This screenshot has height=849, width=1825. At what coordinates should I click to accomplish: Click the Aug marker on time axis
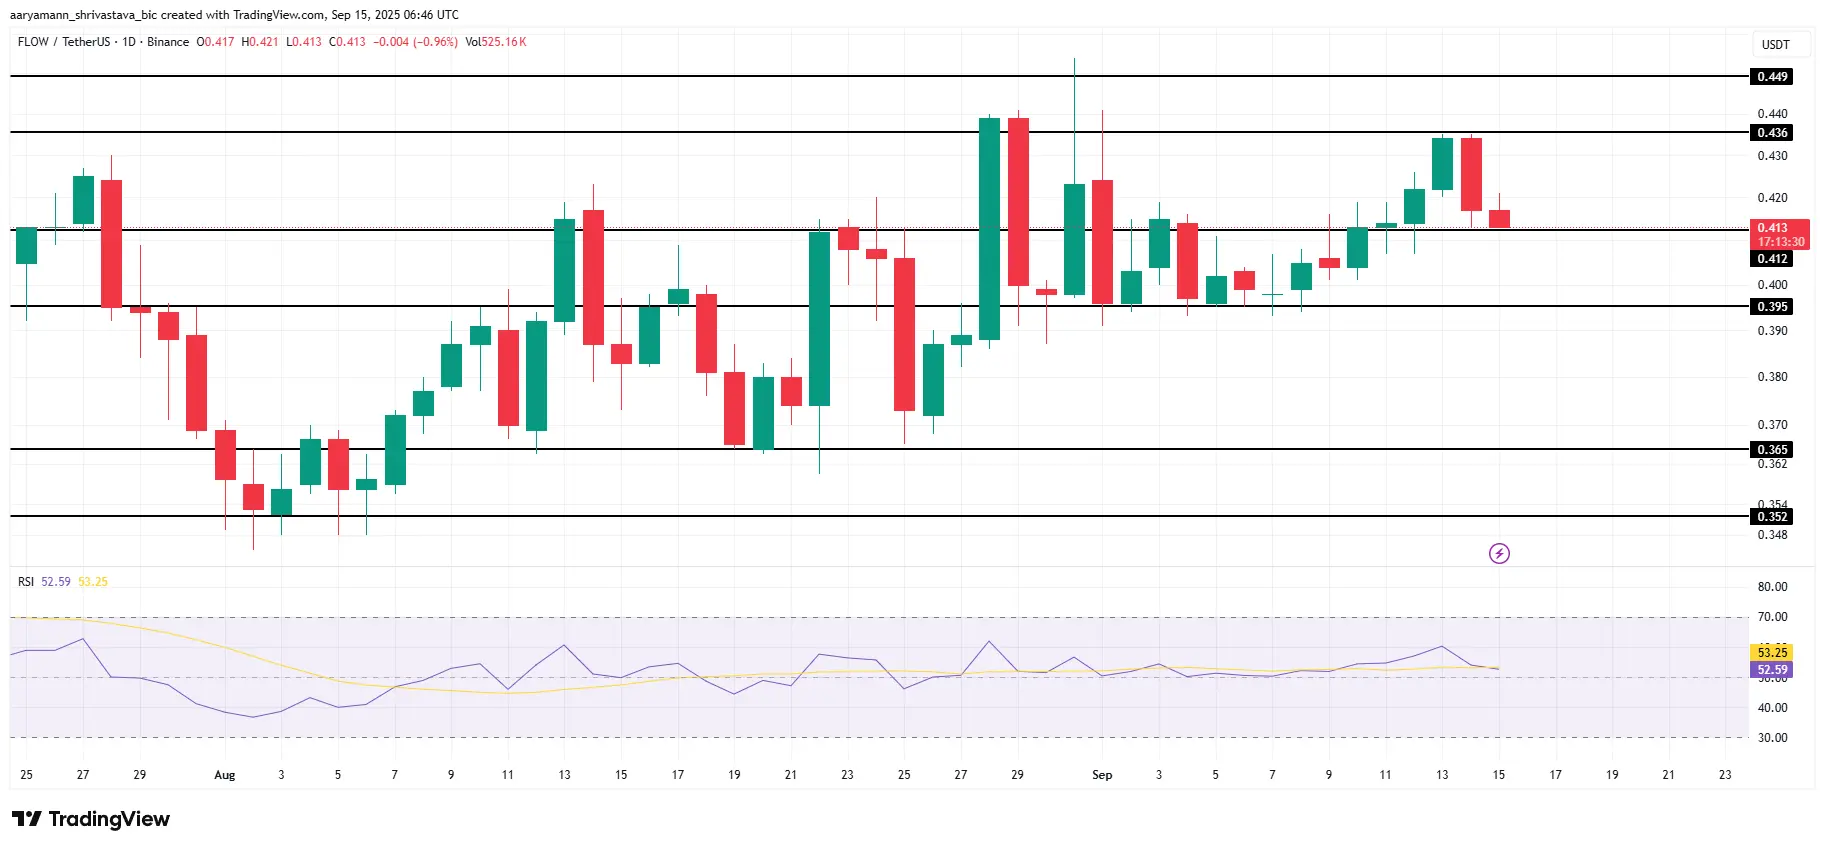coord(225,775)
